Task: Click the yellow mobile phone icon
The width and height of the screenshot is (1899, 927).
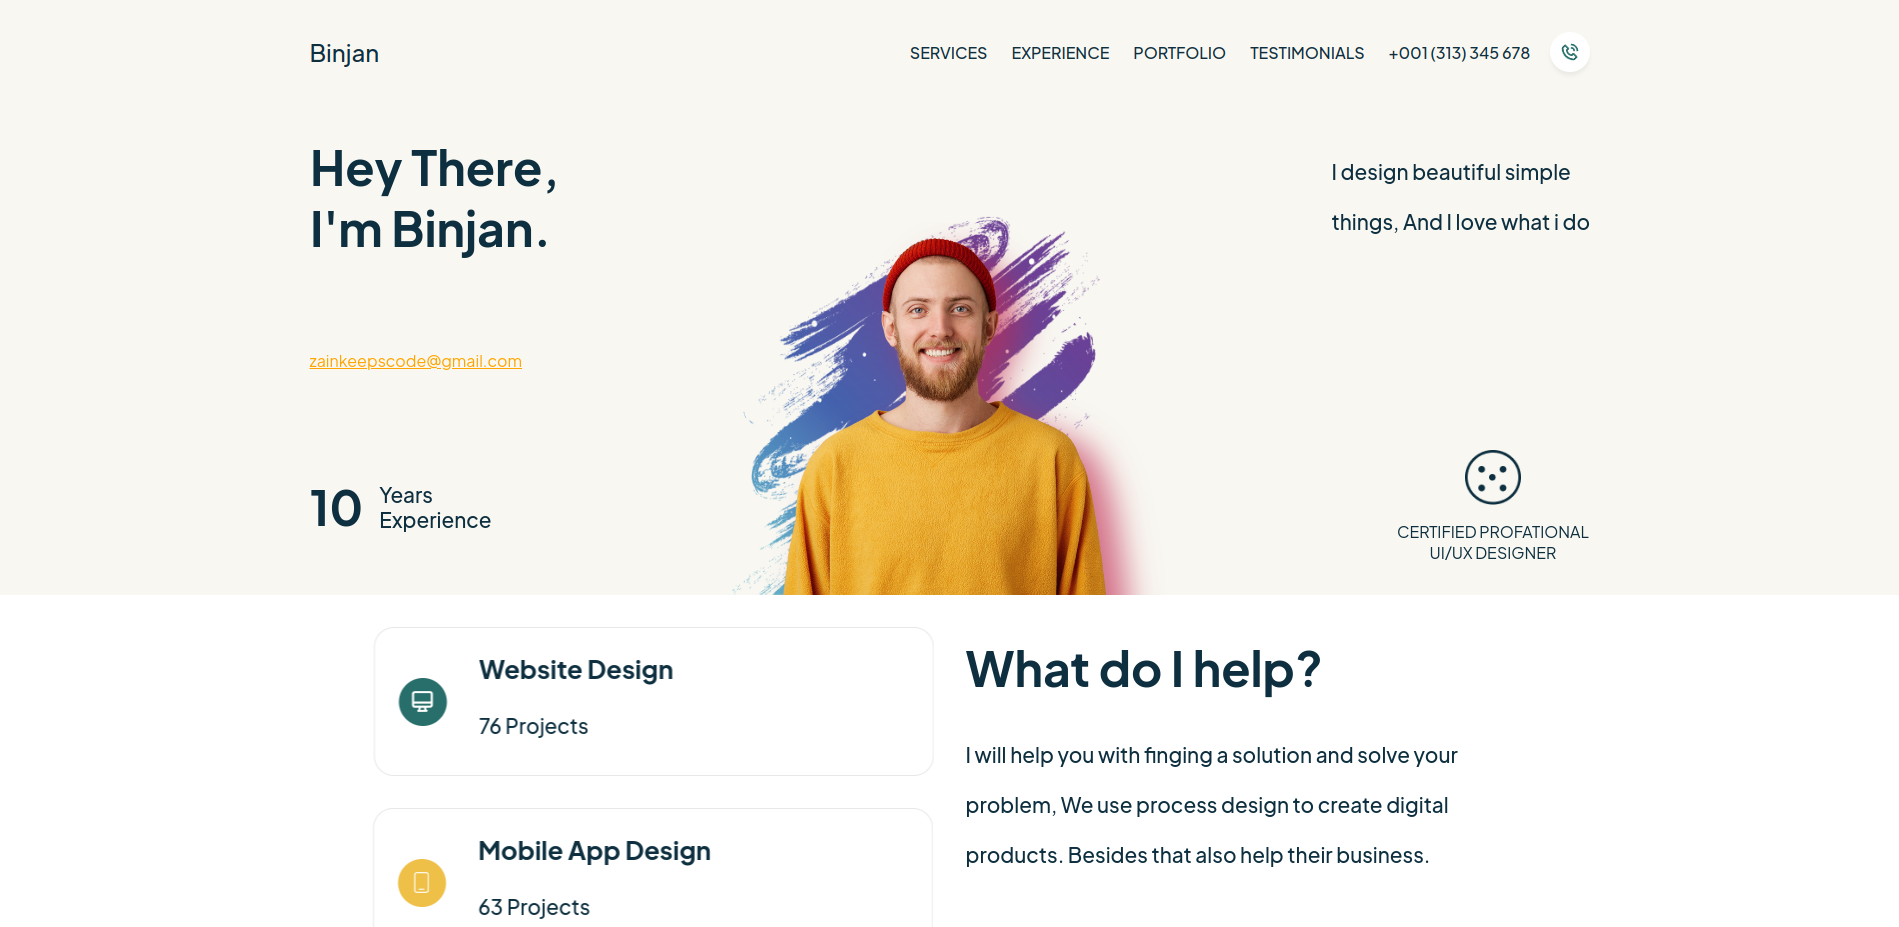Action: coord(422,882)
